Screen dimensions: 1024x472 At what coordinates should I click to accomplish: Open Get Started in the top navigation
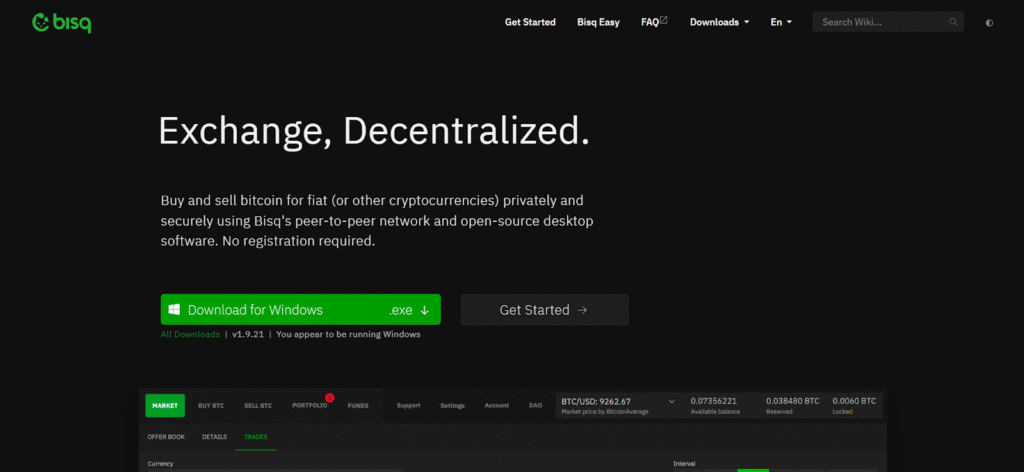pos(530,22)
